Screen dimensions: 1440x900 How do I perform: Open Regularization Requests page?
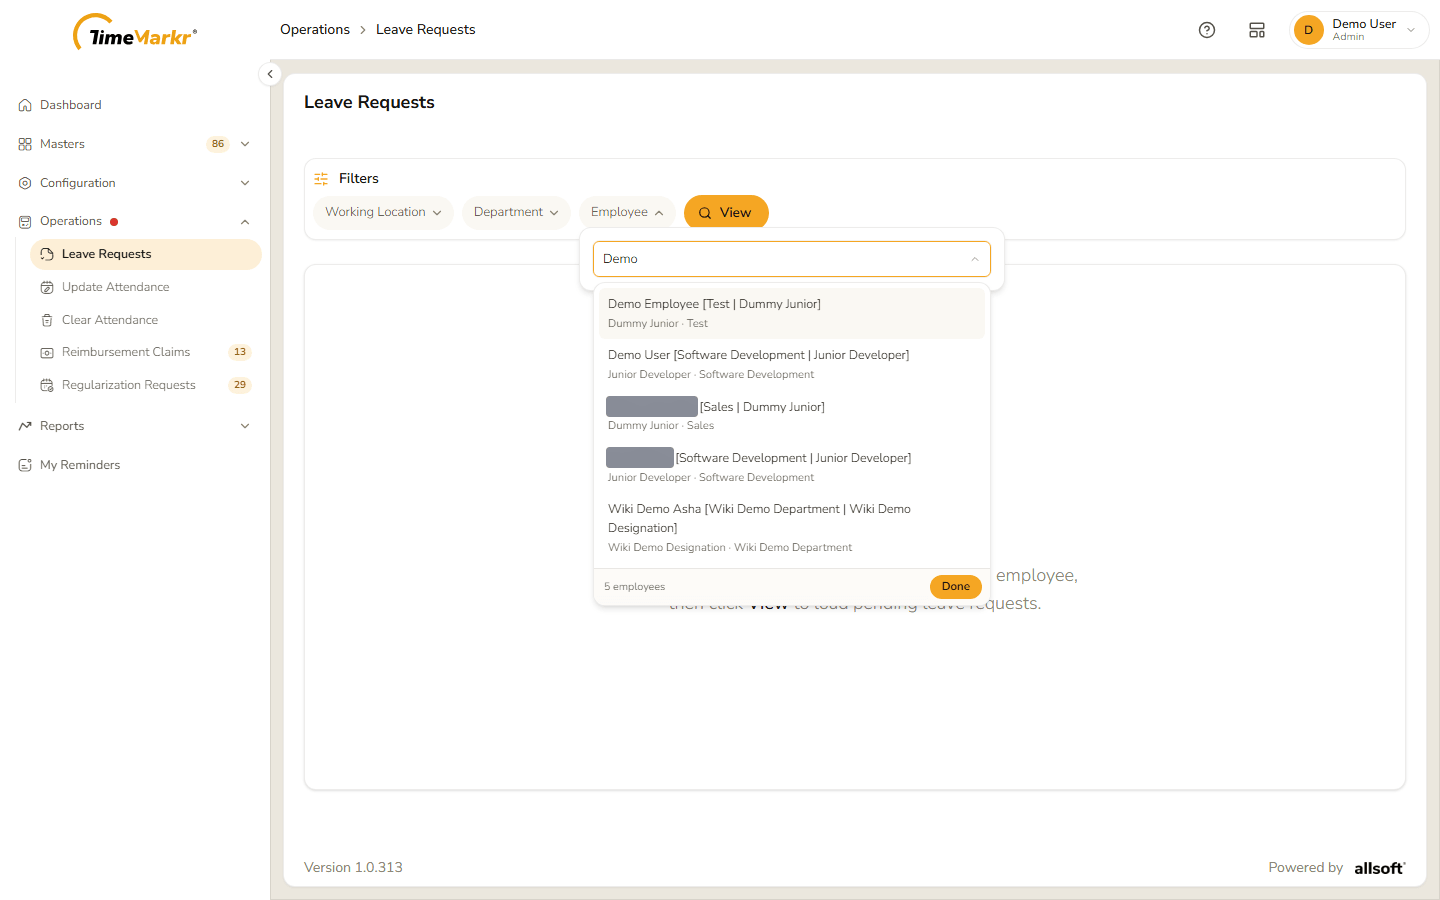tap(146, 385)
